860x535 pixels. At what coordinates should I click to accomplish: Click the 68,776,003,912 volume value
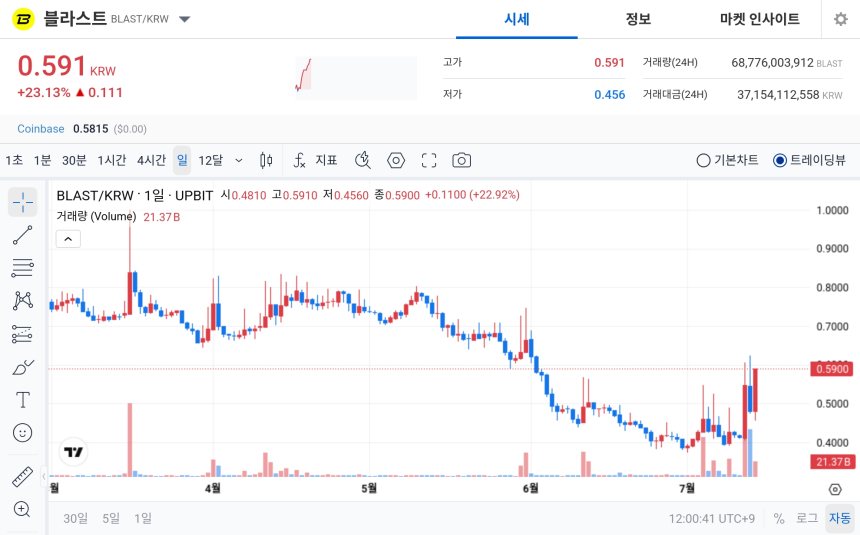pos(772,63)
